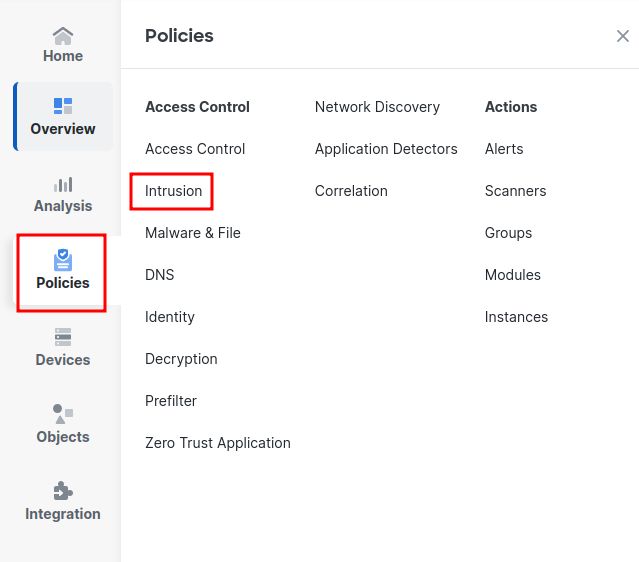Select Application Detectors

[386, 149]
